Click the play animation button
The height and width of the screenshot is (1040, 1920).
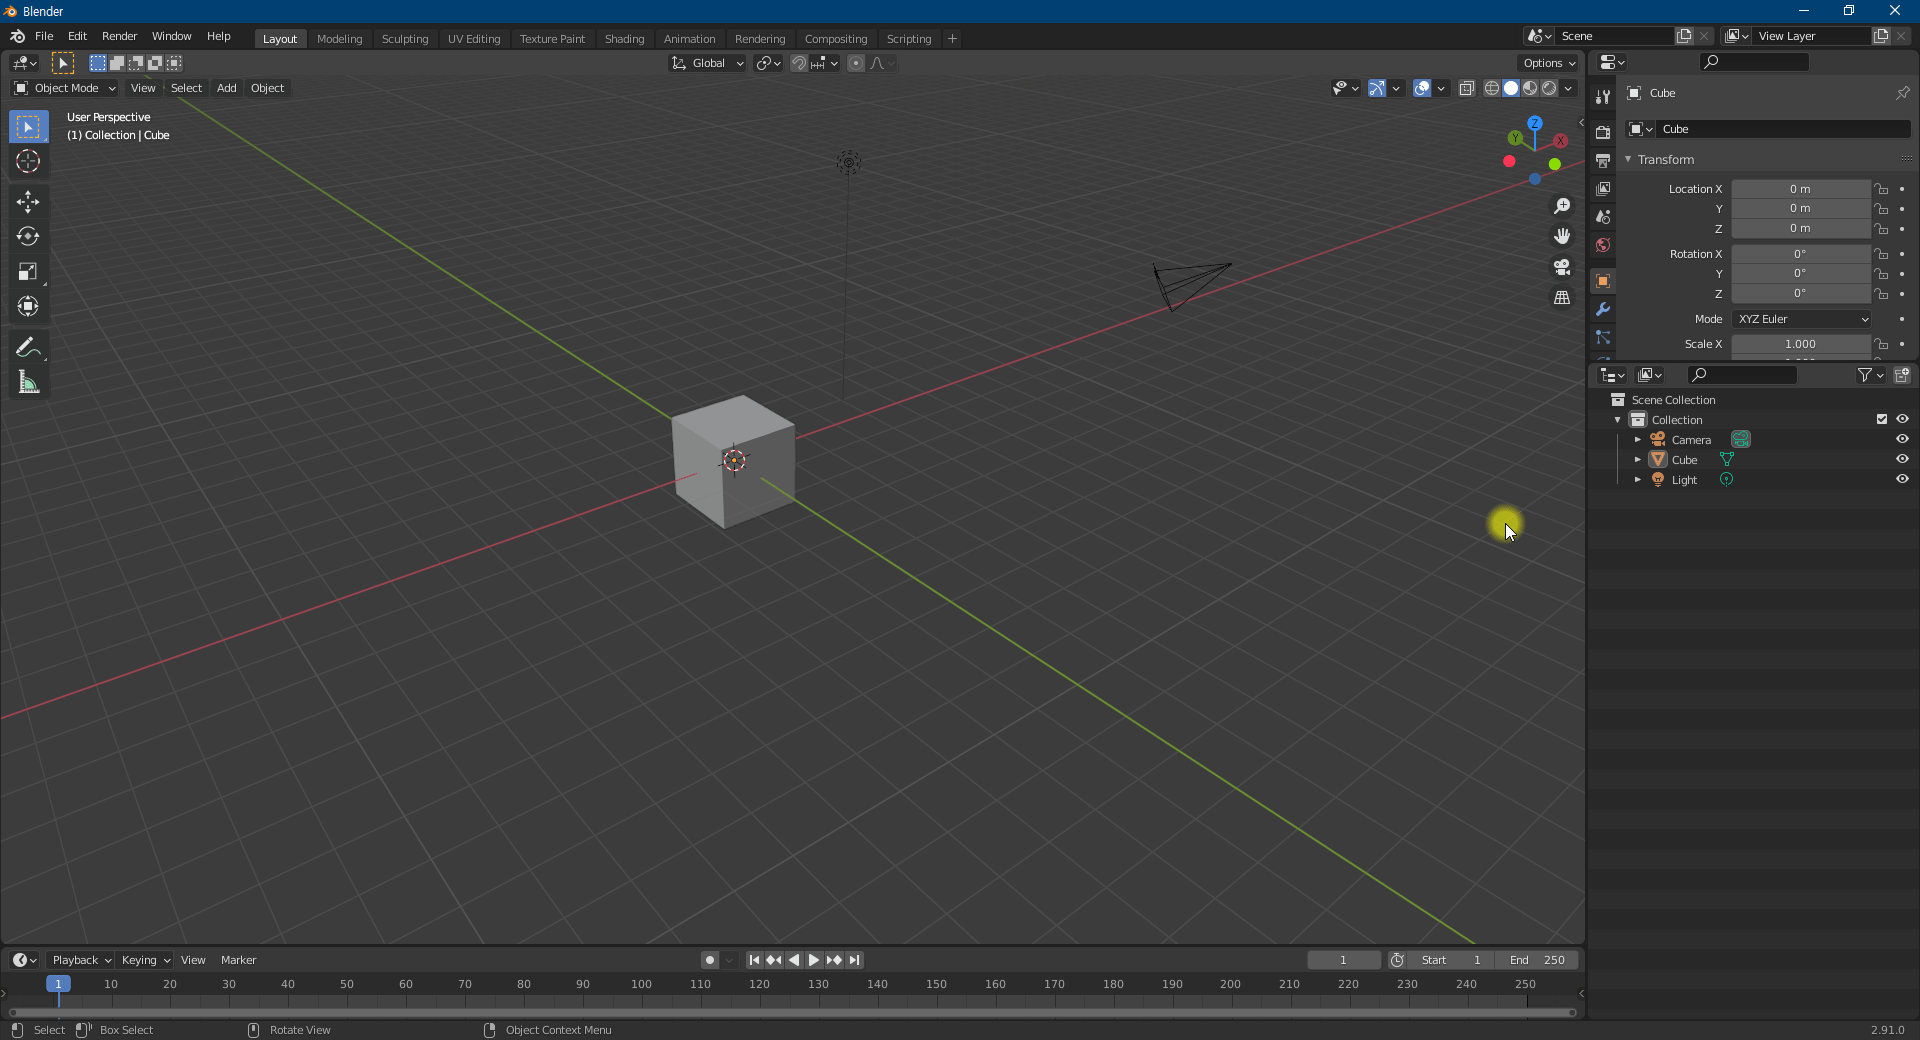[x=814, y=960]
